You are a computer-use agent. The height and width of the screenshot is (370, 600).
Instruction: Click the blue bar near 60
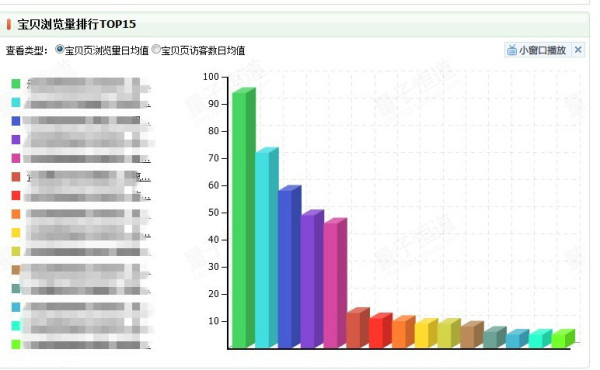pos(289,267)
